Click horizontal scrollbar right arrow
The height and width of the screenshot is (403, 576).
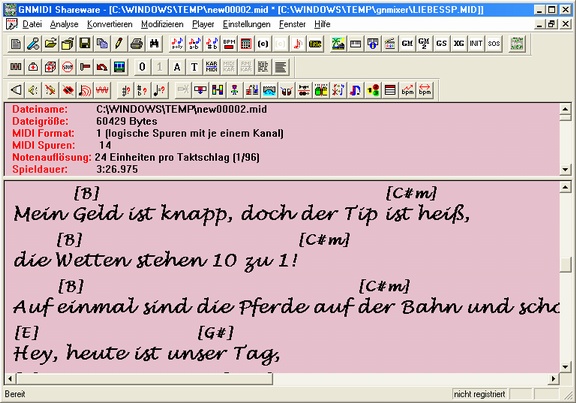[x=554, y=378]
